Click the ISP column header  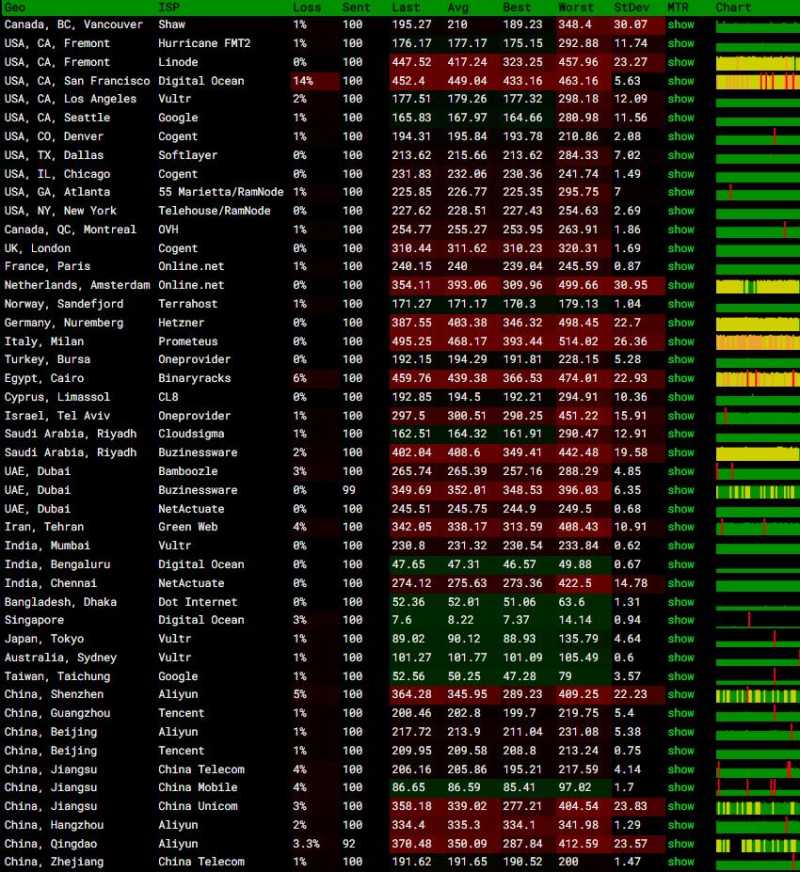click(x=169, y=7)
